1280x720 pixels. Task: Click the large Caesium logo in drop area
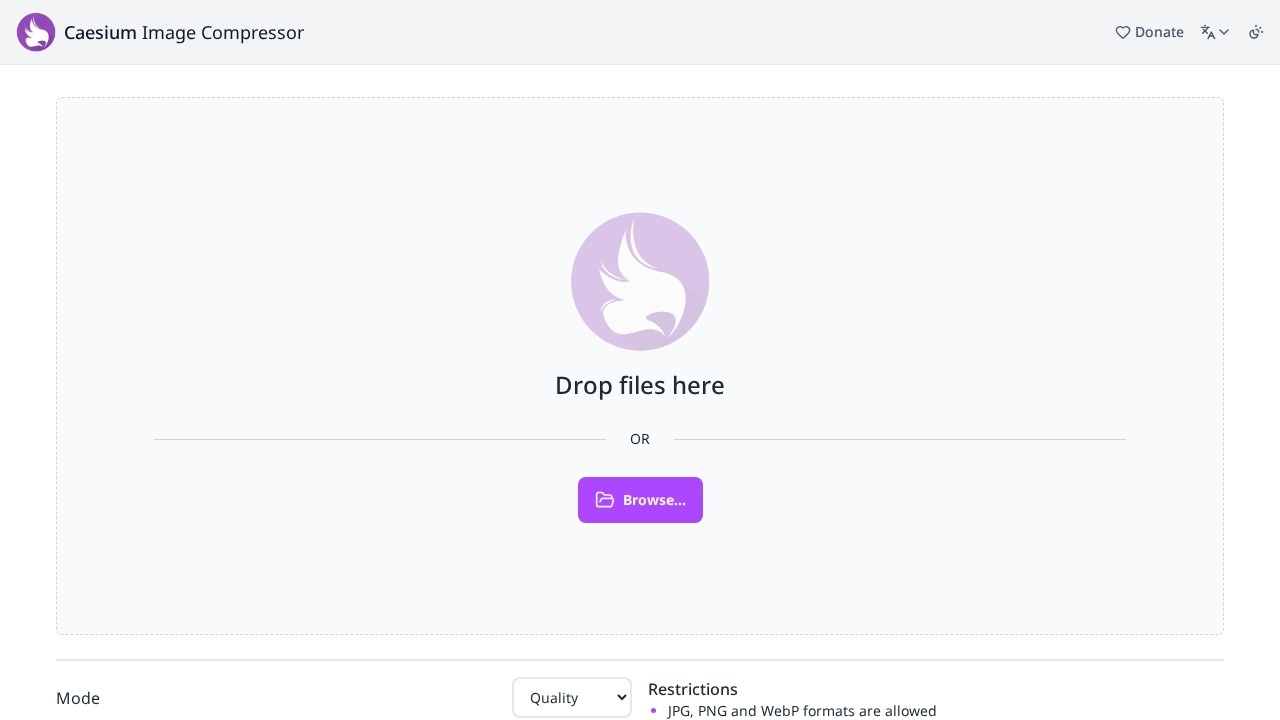click(x=640, y=281)
